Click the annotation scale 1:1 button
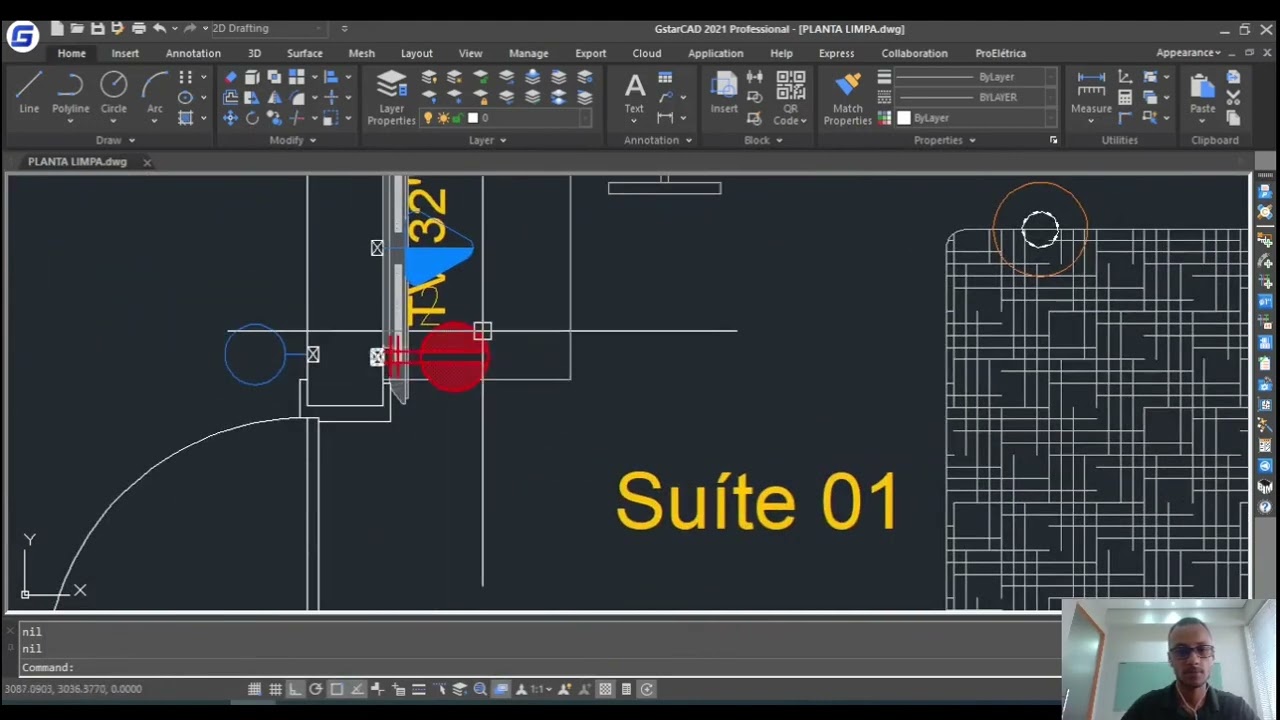This screenshot has height=720, width=1280. pos(538,689)
